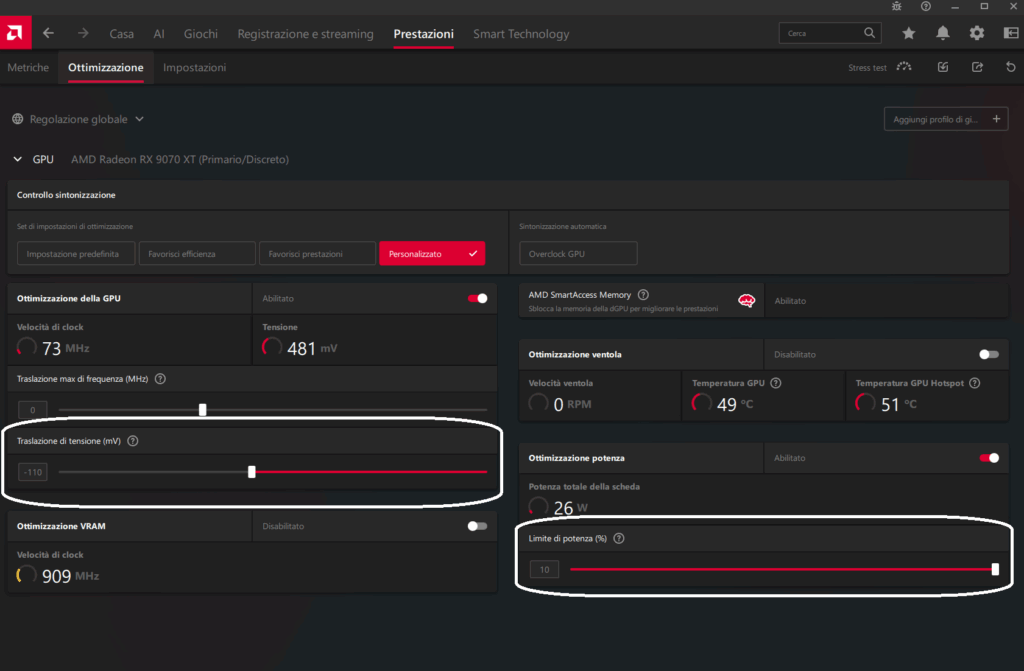The height and width of the screenshot is (671, 1024).
Task: Switch to the Metriche subtab
Action: coord(28,67)
